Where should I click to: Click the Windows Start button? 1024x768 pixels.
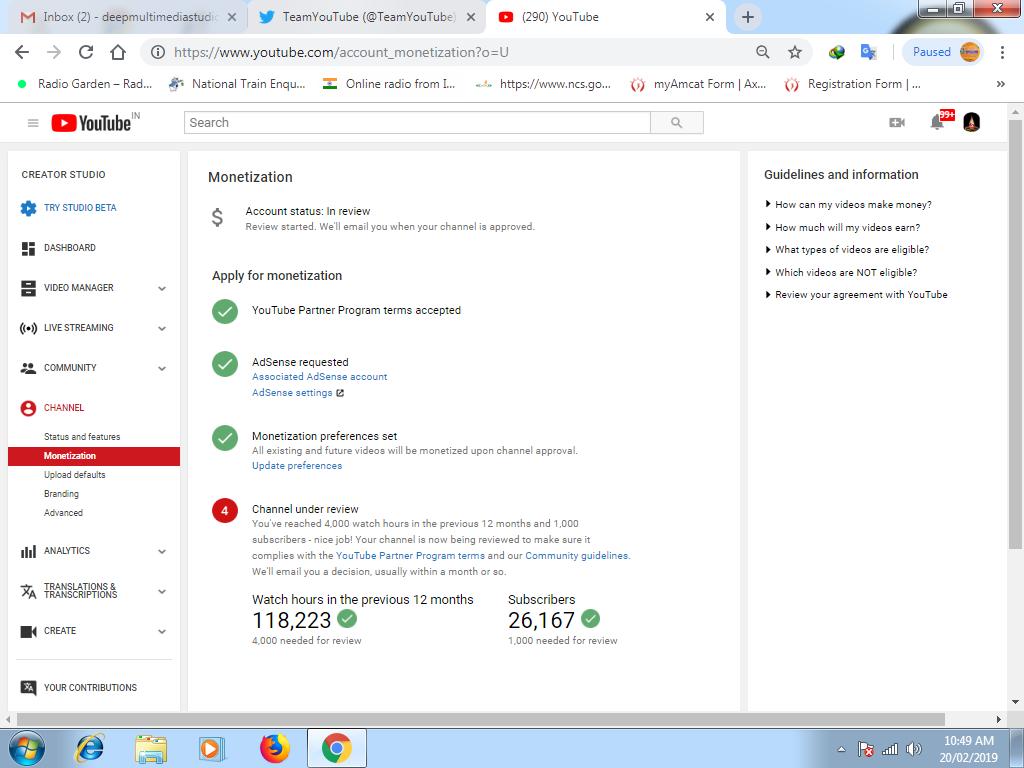26,748
